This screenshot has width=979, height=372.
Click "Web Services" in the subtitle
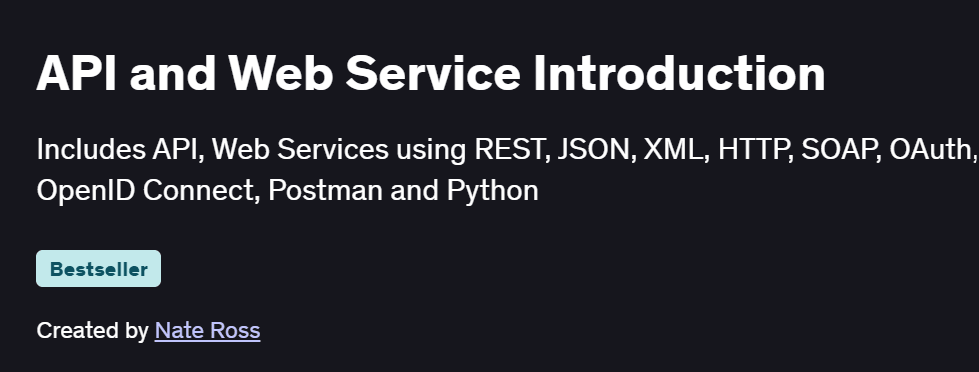pos(300,150)
